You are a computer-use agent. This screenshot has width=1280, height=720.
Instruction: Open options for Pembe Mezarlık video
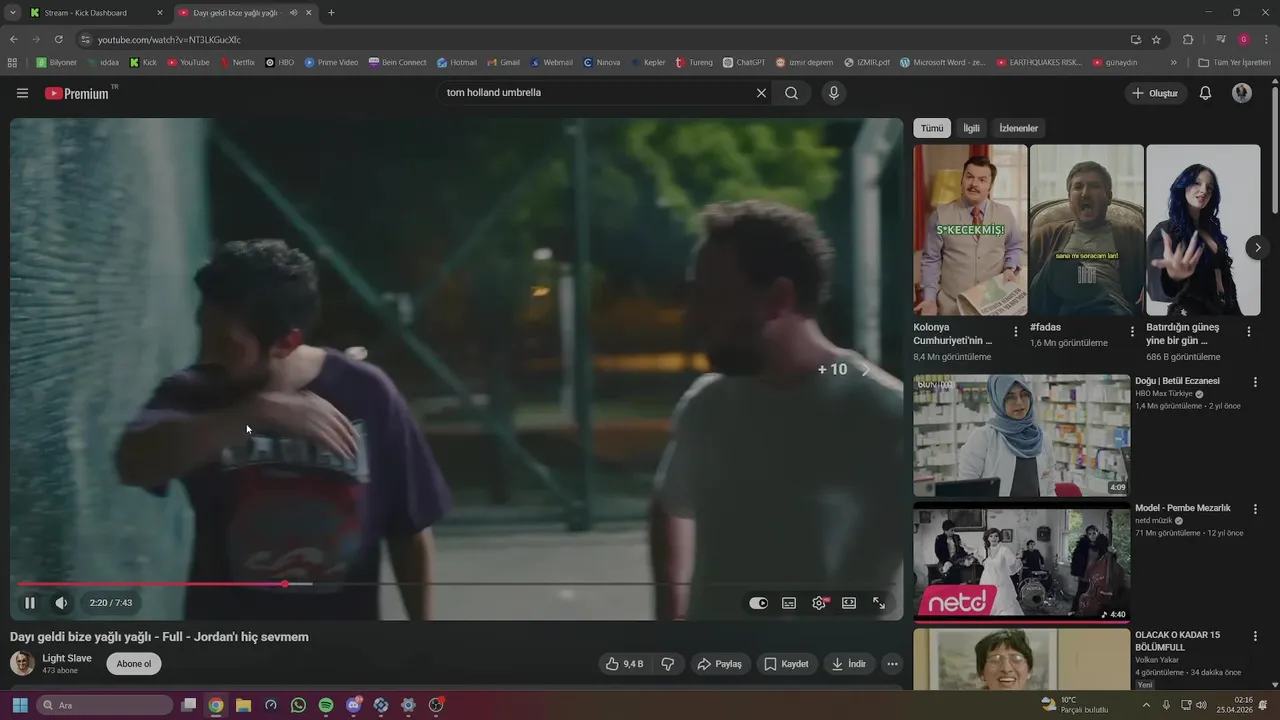click(1255, 509)
